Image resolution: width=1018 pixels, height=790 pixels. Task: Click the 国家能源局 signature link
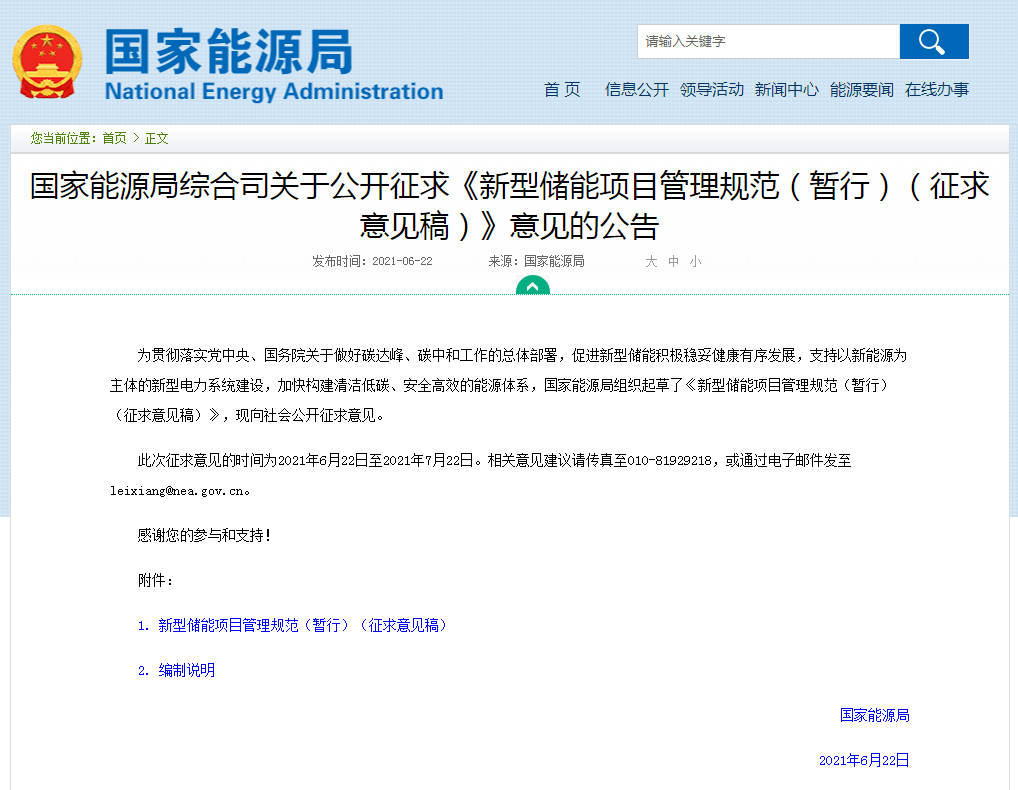point(875,715)
